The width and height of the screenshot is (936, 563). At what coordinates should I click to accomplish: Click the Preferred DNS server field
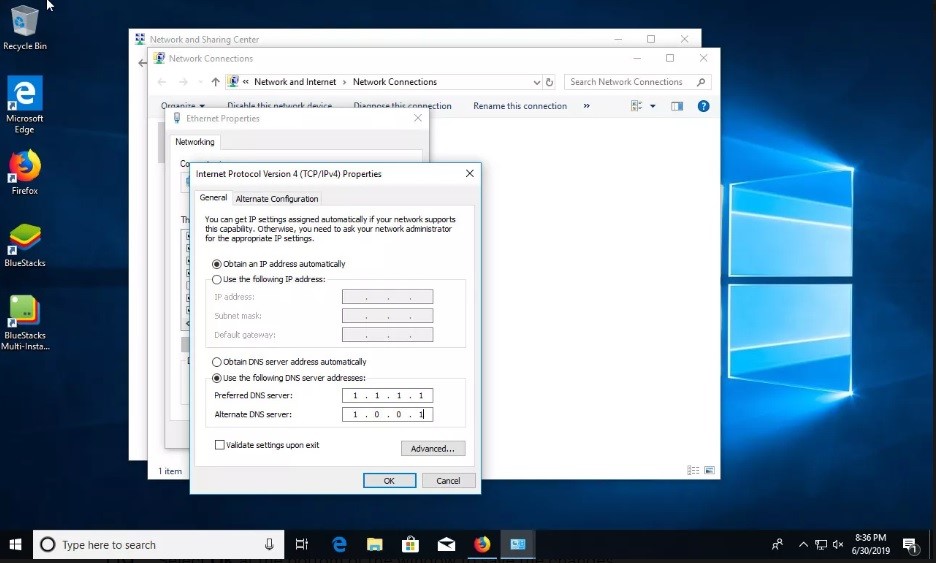pos(387,396)
